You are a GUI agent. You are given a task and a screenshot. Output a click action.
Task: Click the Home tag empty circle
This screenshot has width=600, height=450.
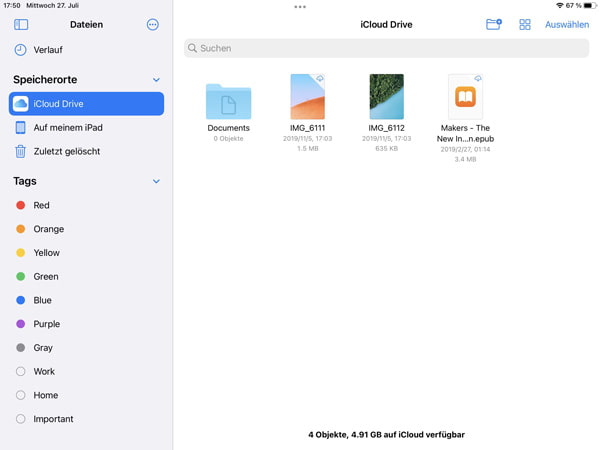pos(21,395)
